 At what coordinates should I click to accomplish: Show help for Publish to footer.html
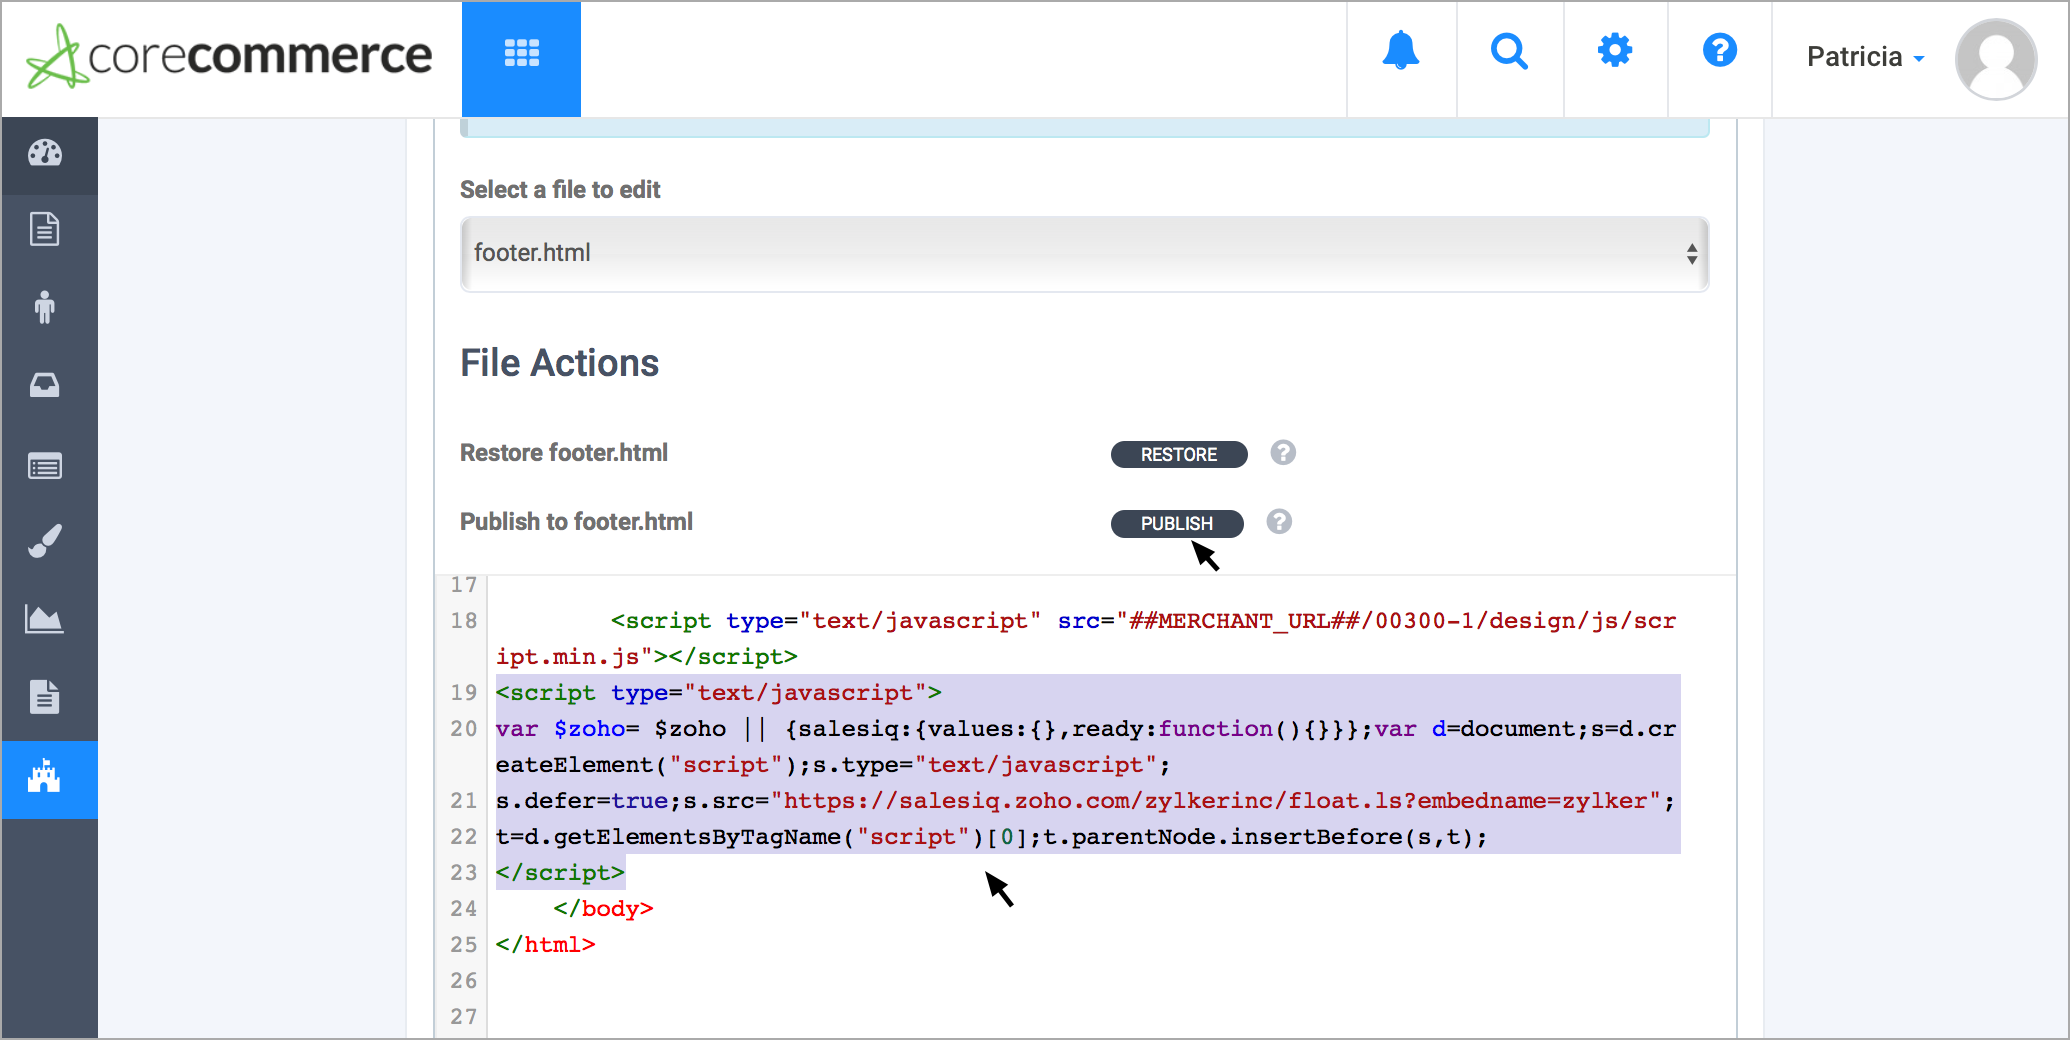pyautogui.click(x=1279, y=522)
